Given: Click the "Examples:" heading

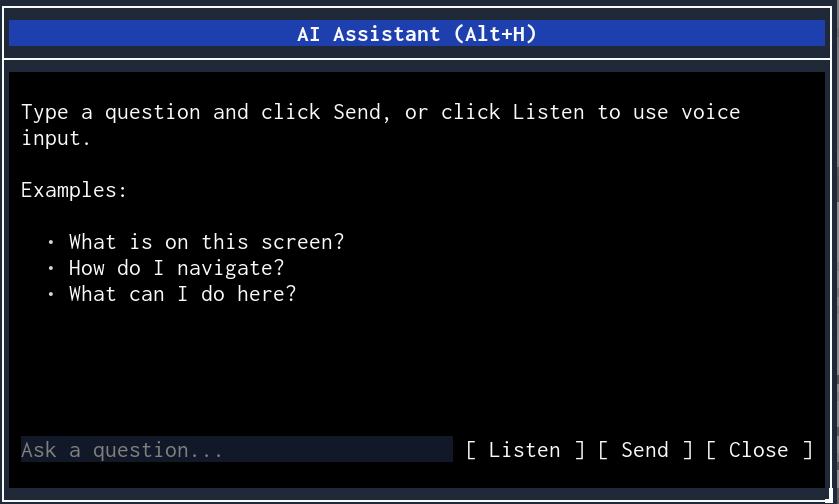Looking at the screenshot, I should (74, 190).
